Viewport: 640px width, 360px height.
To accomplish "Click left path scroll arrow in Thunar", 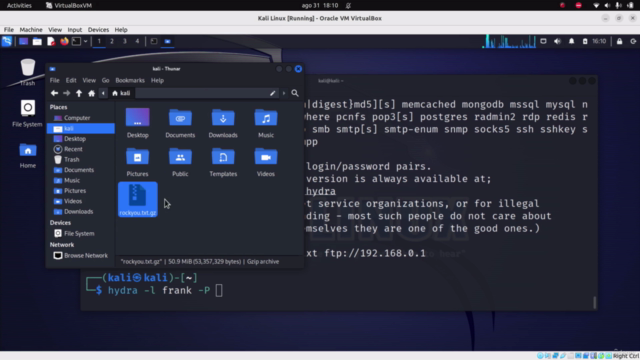I will point(103,93).
